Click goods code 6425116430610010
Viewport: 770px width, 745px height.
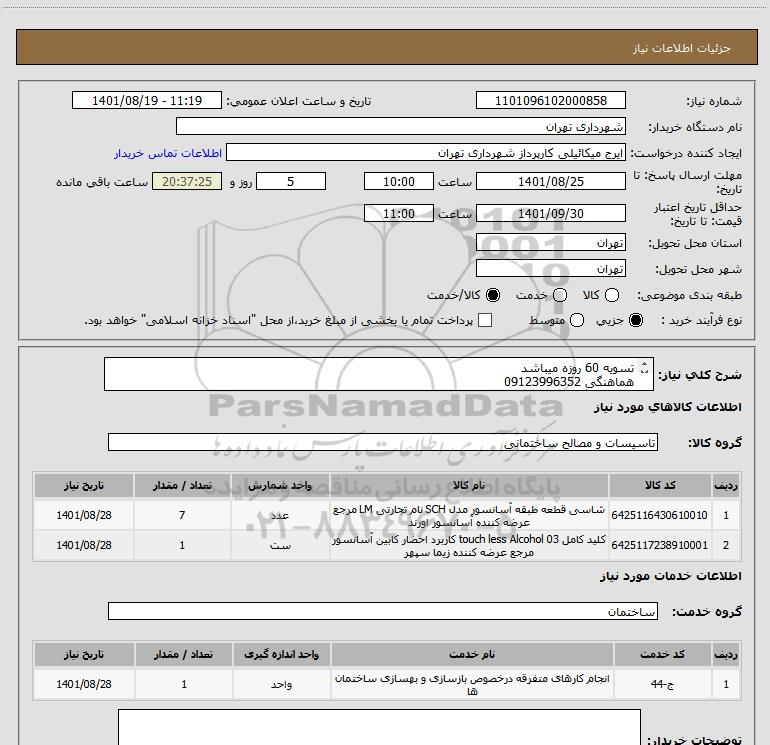pyautogui.click(x=659, y=515)
